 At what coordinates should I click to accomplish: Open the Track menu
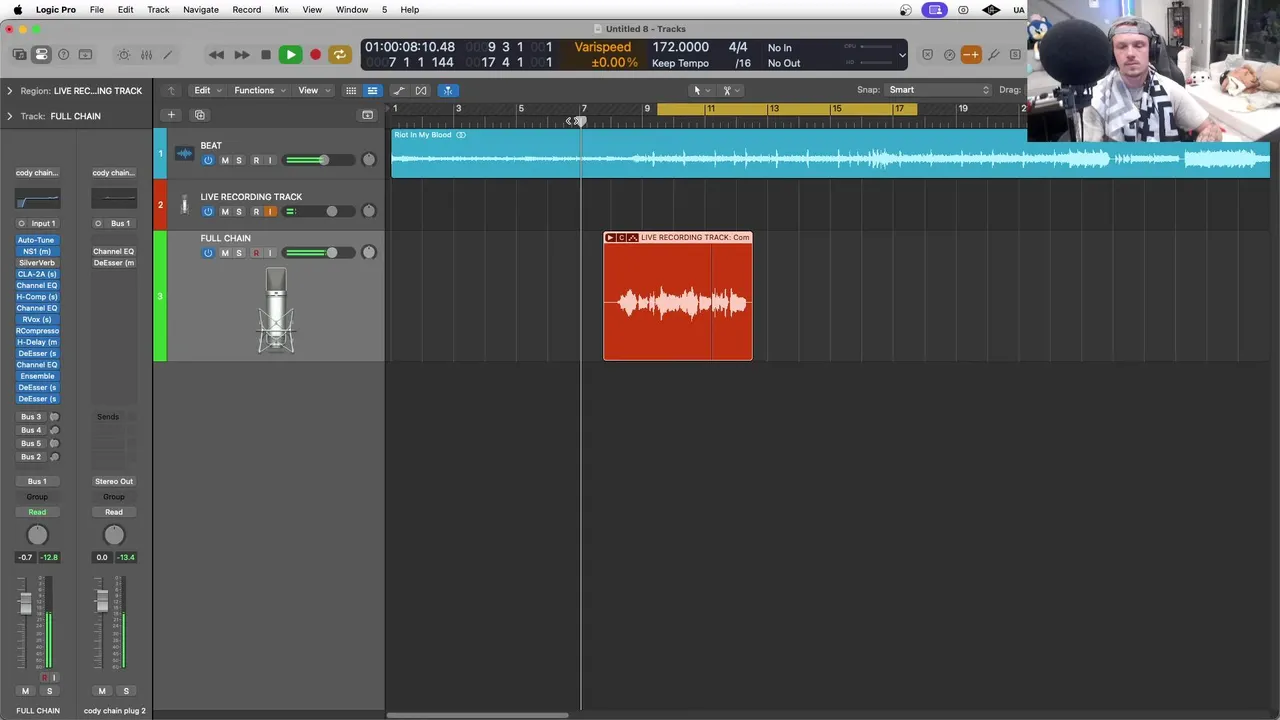pyautogui.click(x=158, y=10)
